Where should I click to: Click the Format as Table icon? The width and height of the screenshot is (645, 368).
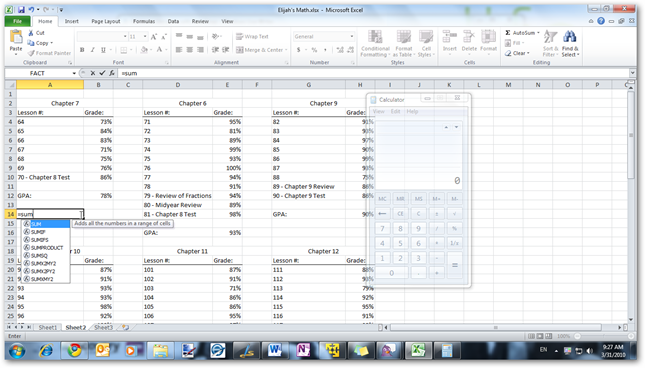click(404, 44)
